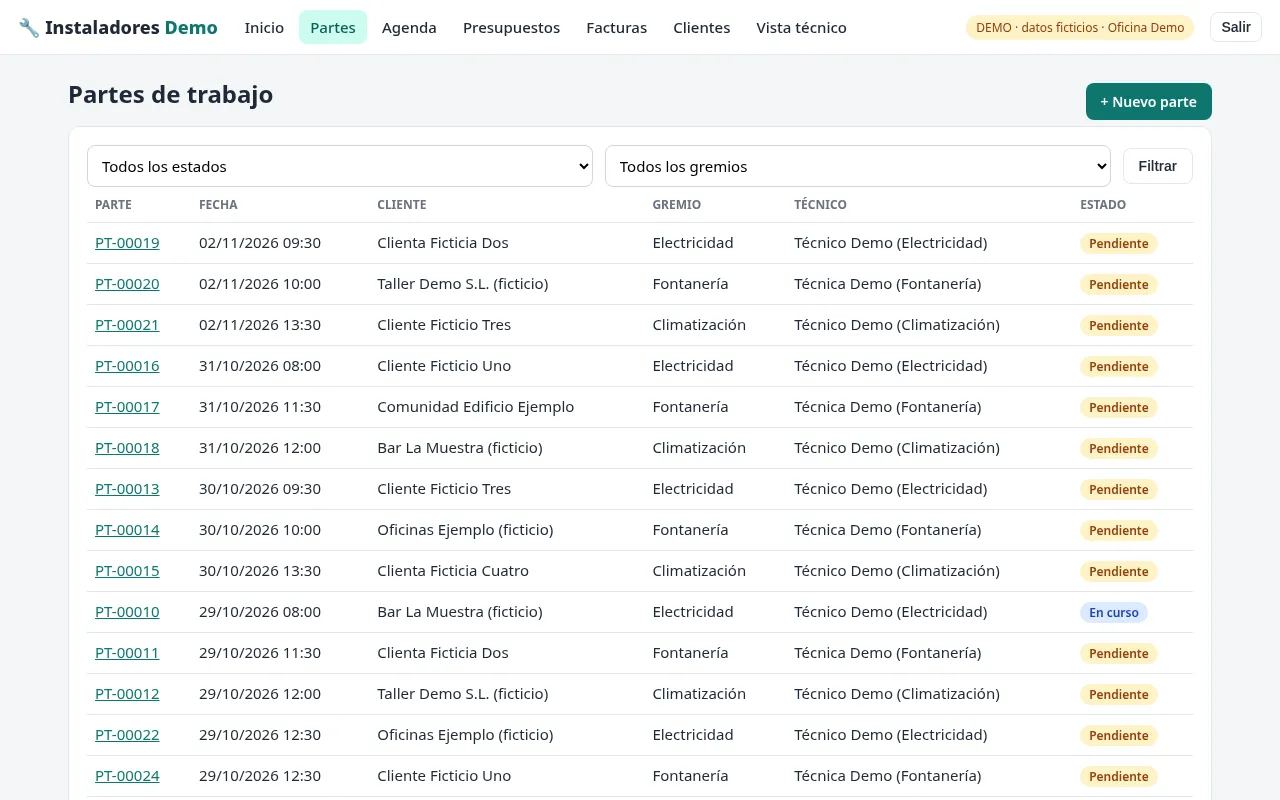Click the ESTADO column header

[x=1103, y=205]
